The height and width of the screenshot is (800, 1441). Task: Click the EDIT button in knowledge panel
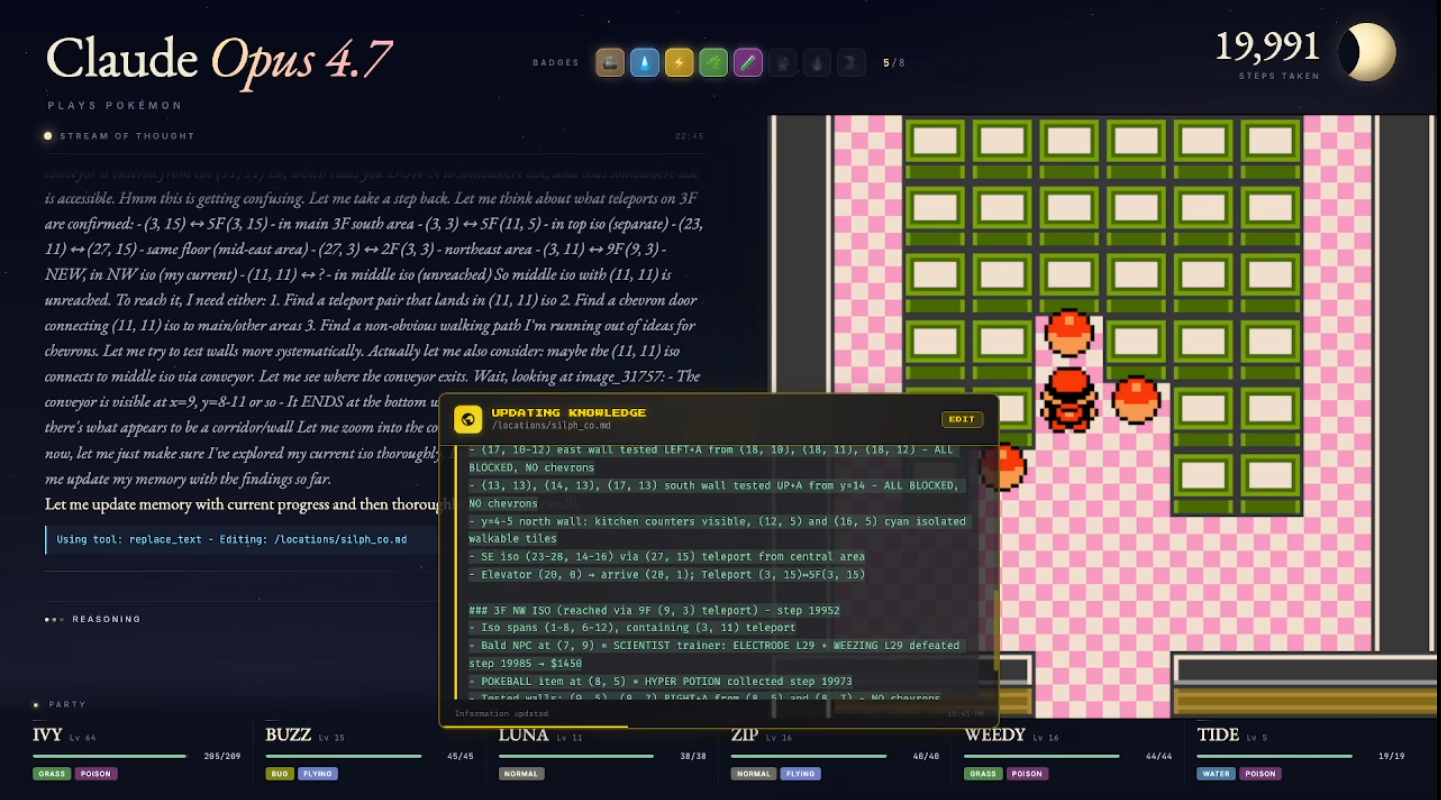(962, 419)
